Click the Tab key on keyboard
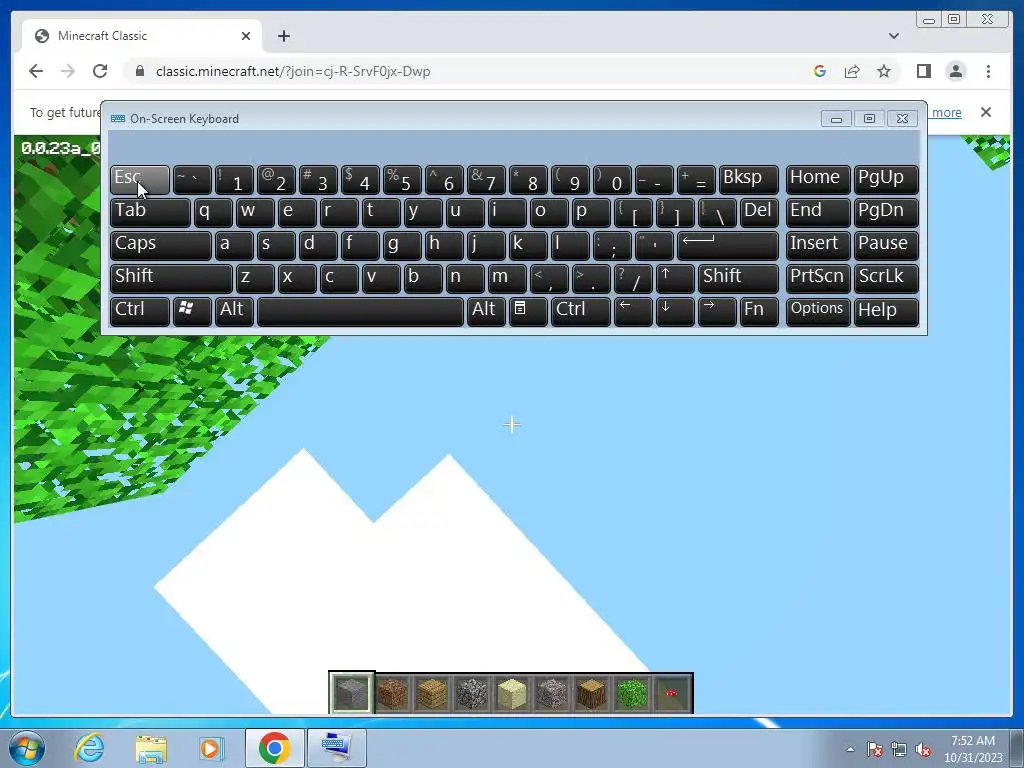 coord(150,213)
